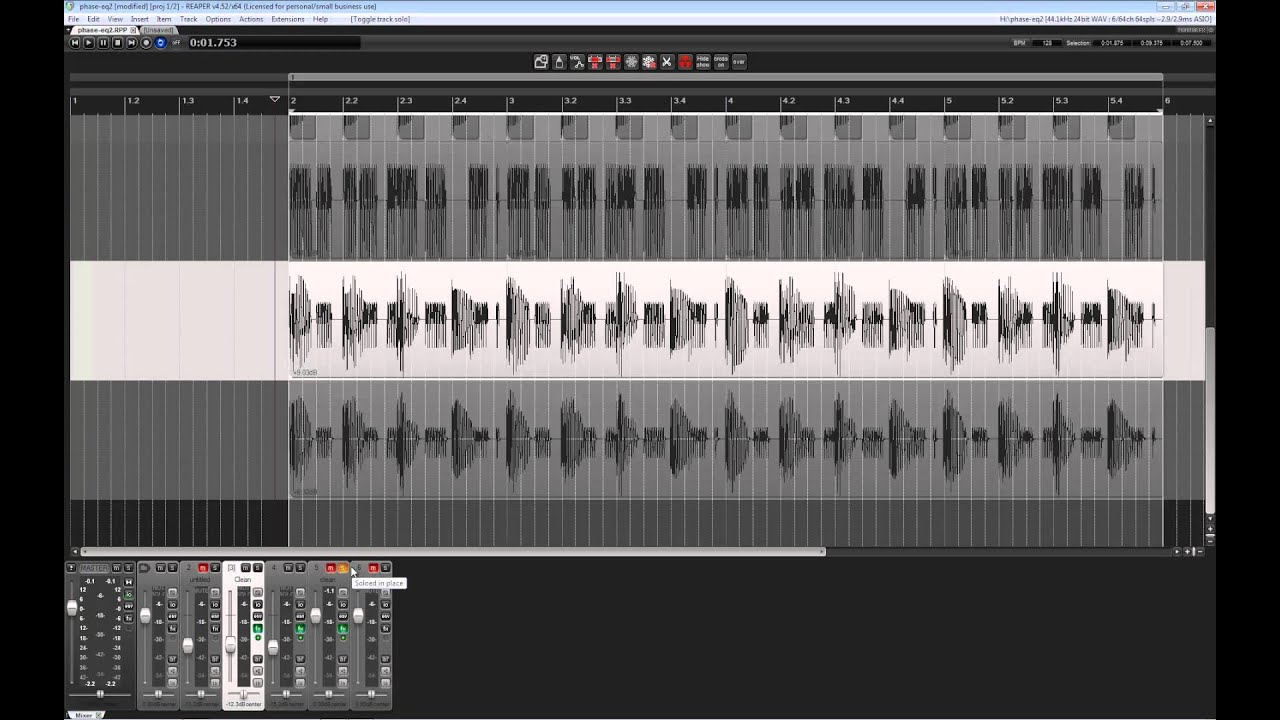Open the Extensions menu

(288, 19)
